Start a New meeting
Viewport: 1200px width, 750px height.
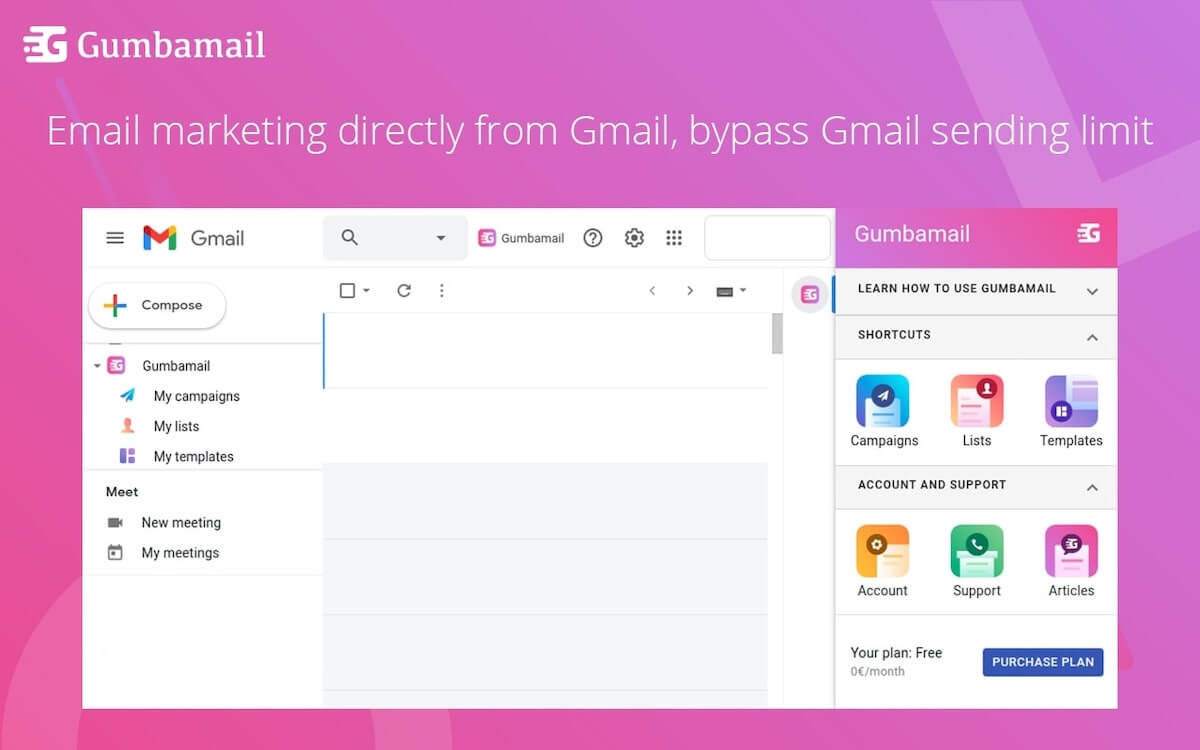[x=180, y=522]
